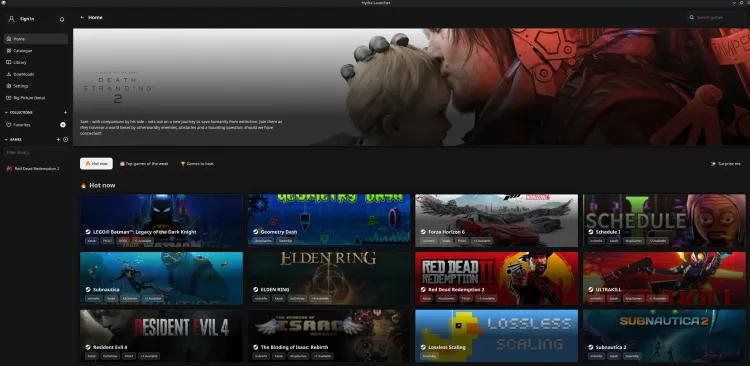Click the Hydra app icon in the title bar

pos(4,3)
